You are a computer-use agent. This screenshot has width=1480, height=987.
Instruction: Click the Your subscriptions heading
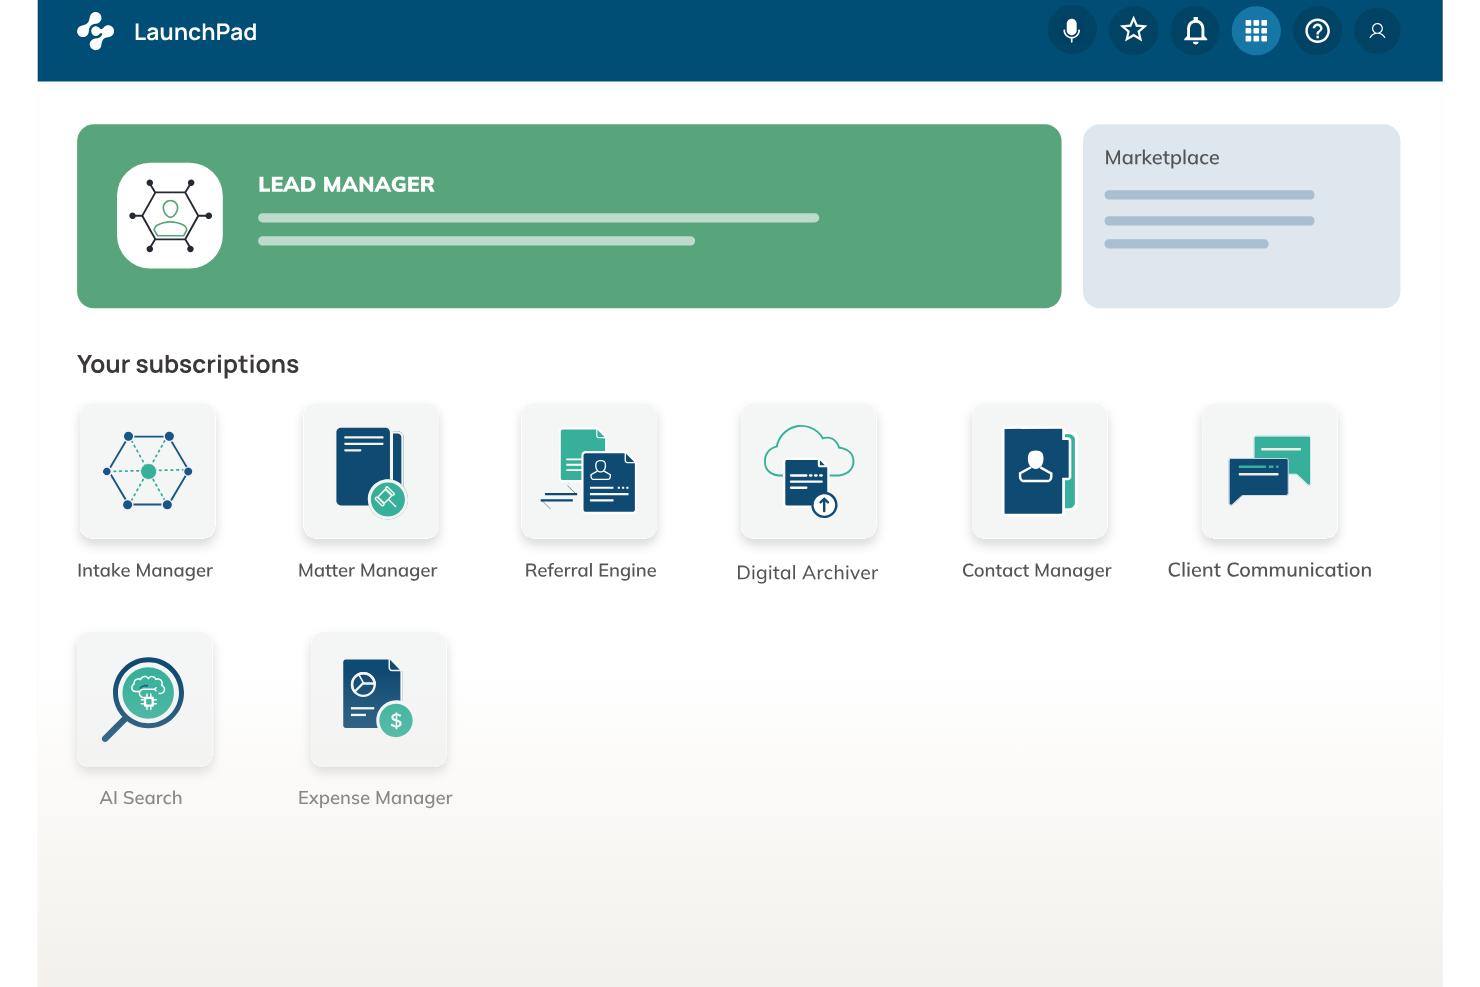point(188,364)
